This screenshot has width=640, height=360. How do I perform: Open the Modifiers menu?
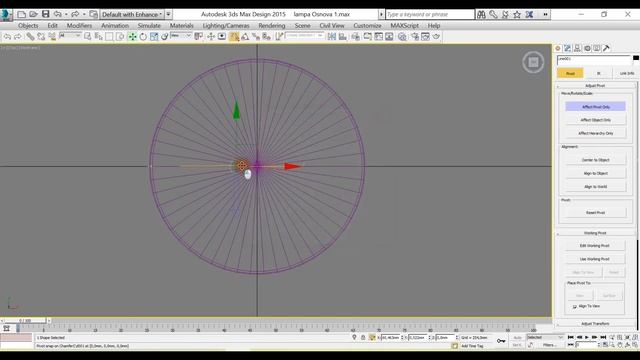click(79, 26)
